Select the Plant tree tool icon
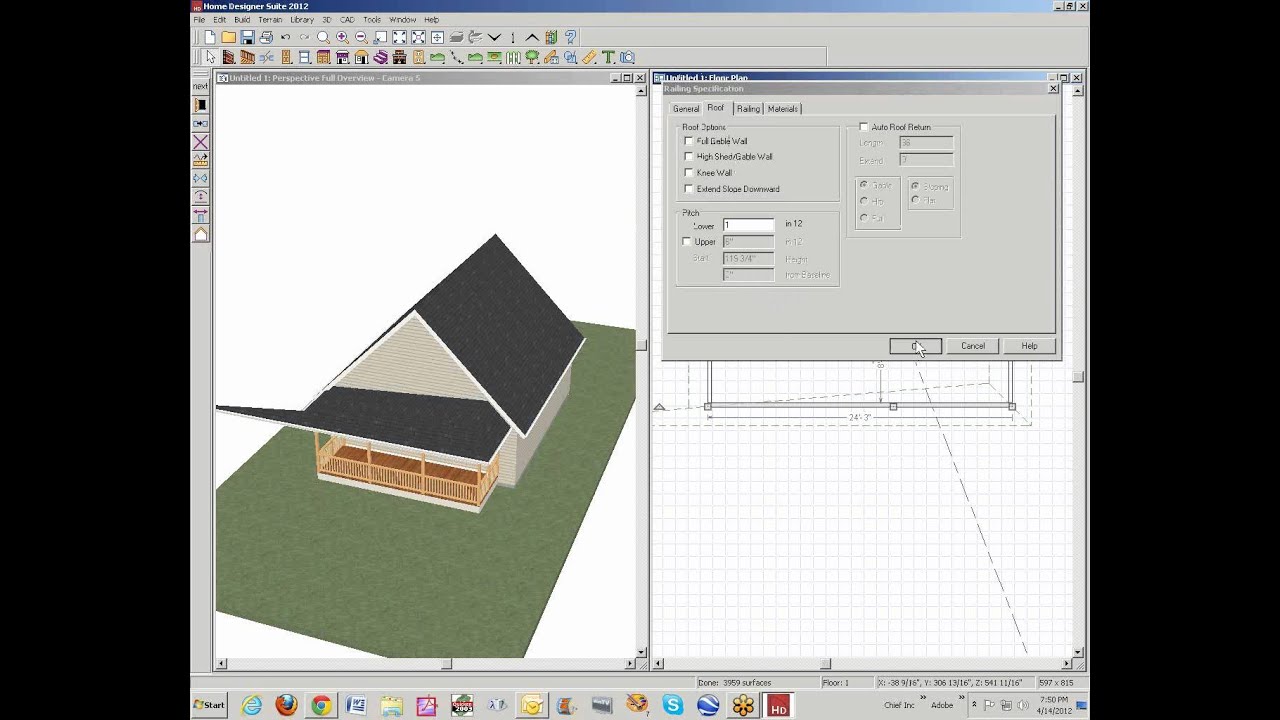Image resolution: width=1280 pixels, height=720 pixels. [x=532, y=57]
